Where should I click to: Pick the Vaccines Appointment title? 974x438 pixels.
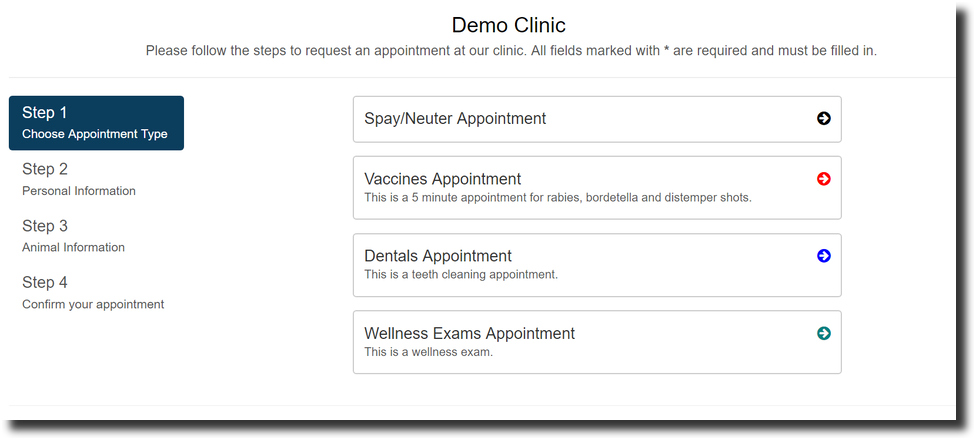point(442,179)
